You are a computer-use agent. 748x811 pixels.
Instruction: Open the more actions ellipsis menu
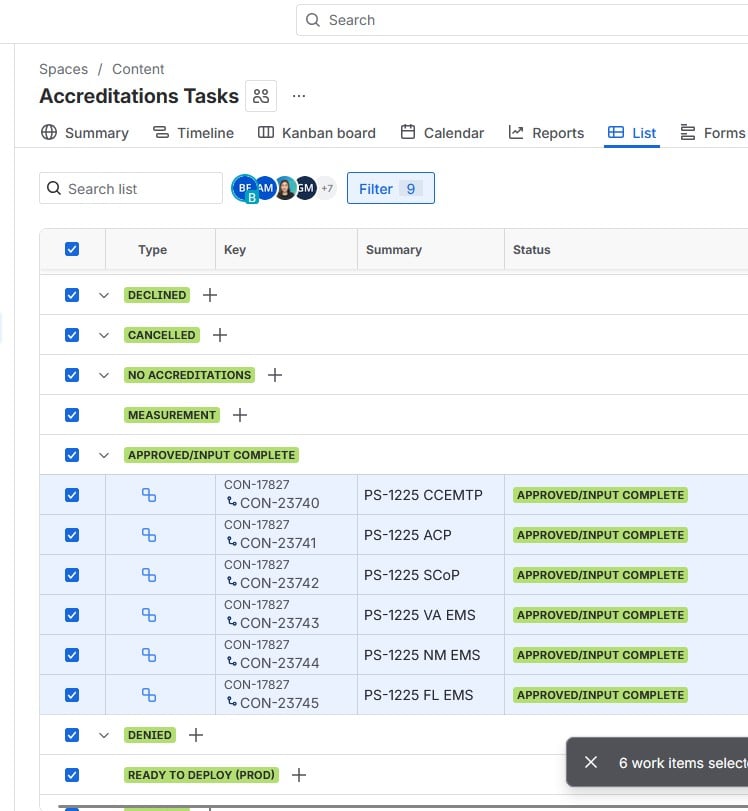click(298, 96)
